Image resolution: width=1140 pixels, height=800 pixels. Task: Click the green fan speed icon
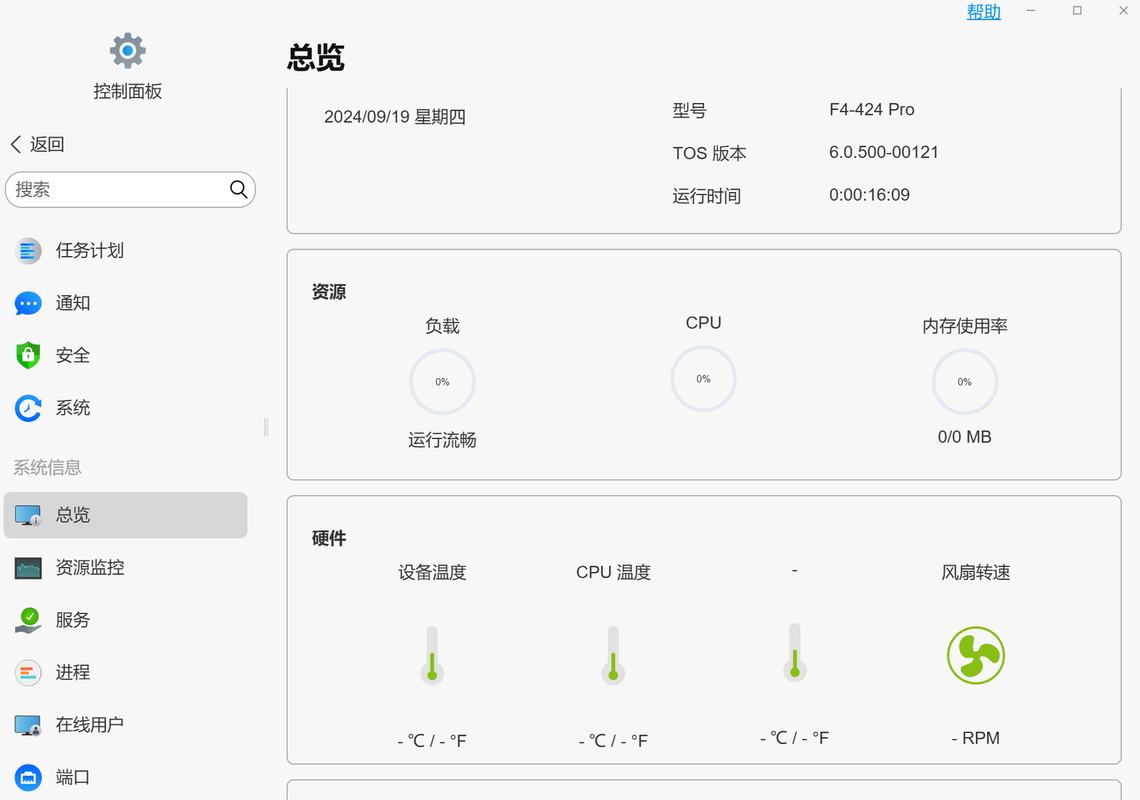[x=976, y=655]
